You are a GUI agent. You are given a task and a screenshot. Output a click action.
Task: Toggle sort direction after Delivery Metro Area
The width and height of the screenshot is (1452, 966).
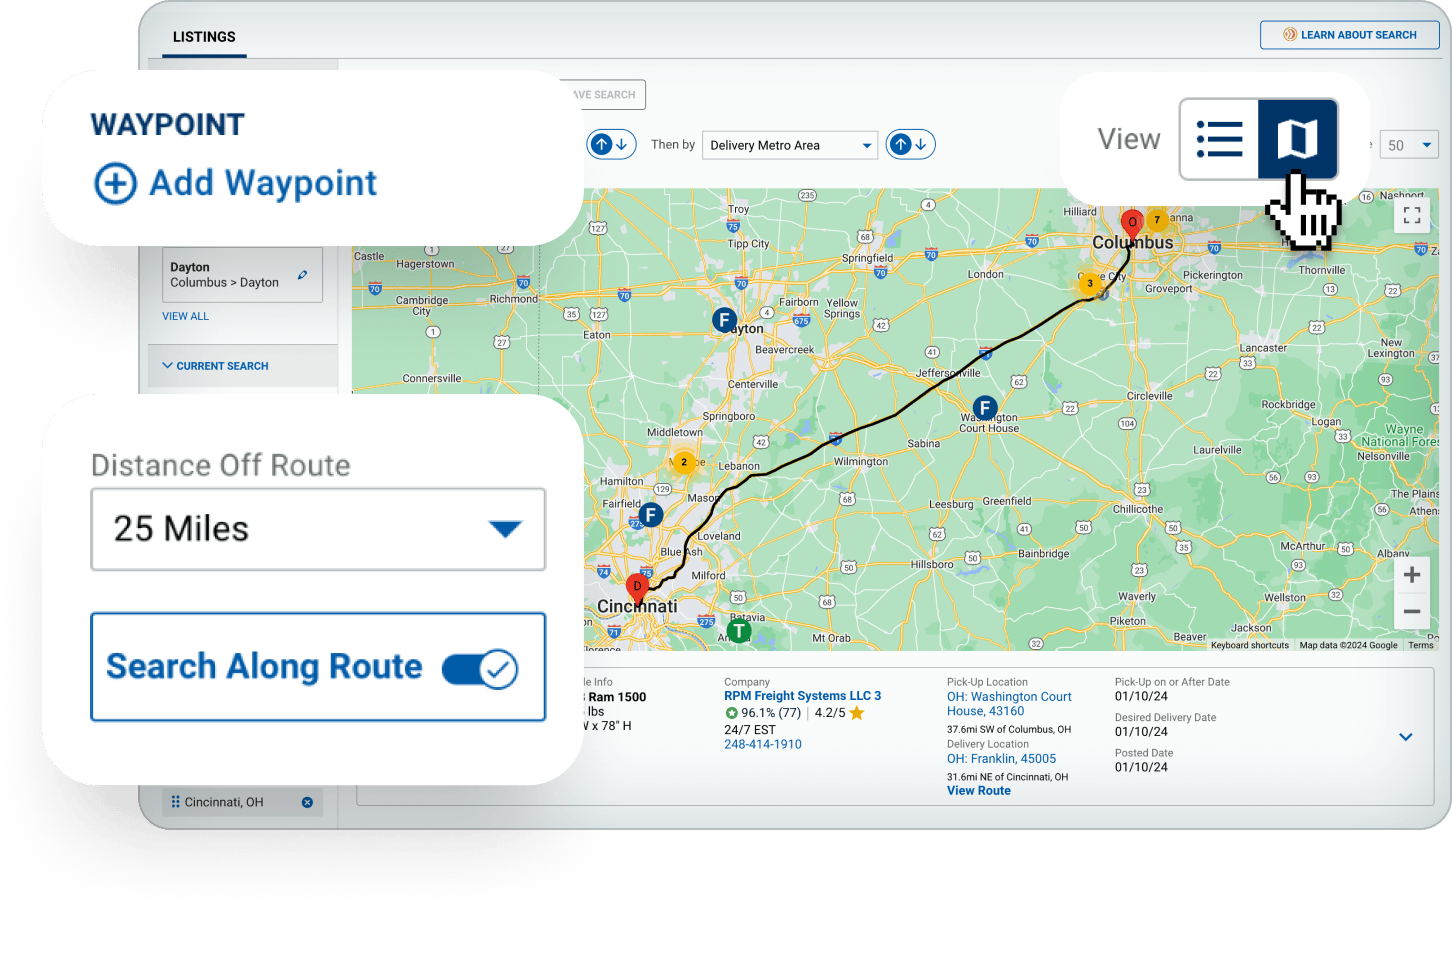(x=910, y=145)
